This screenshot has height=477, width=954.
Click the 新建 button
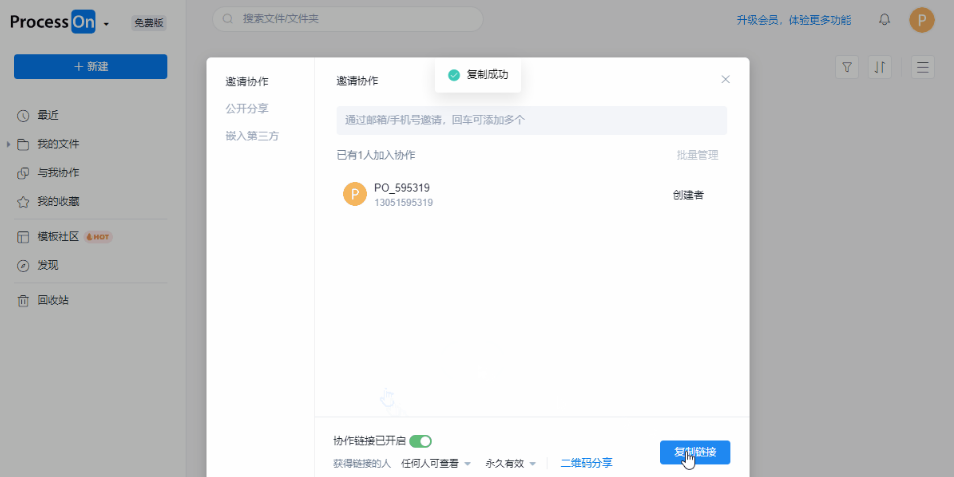(x=90, y=66)
